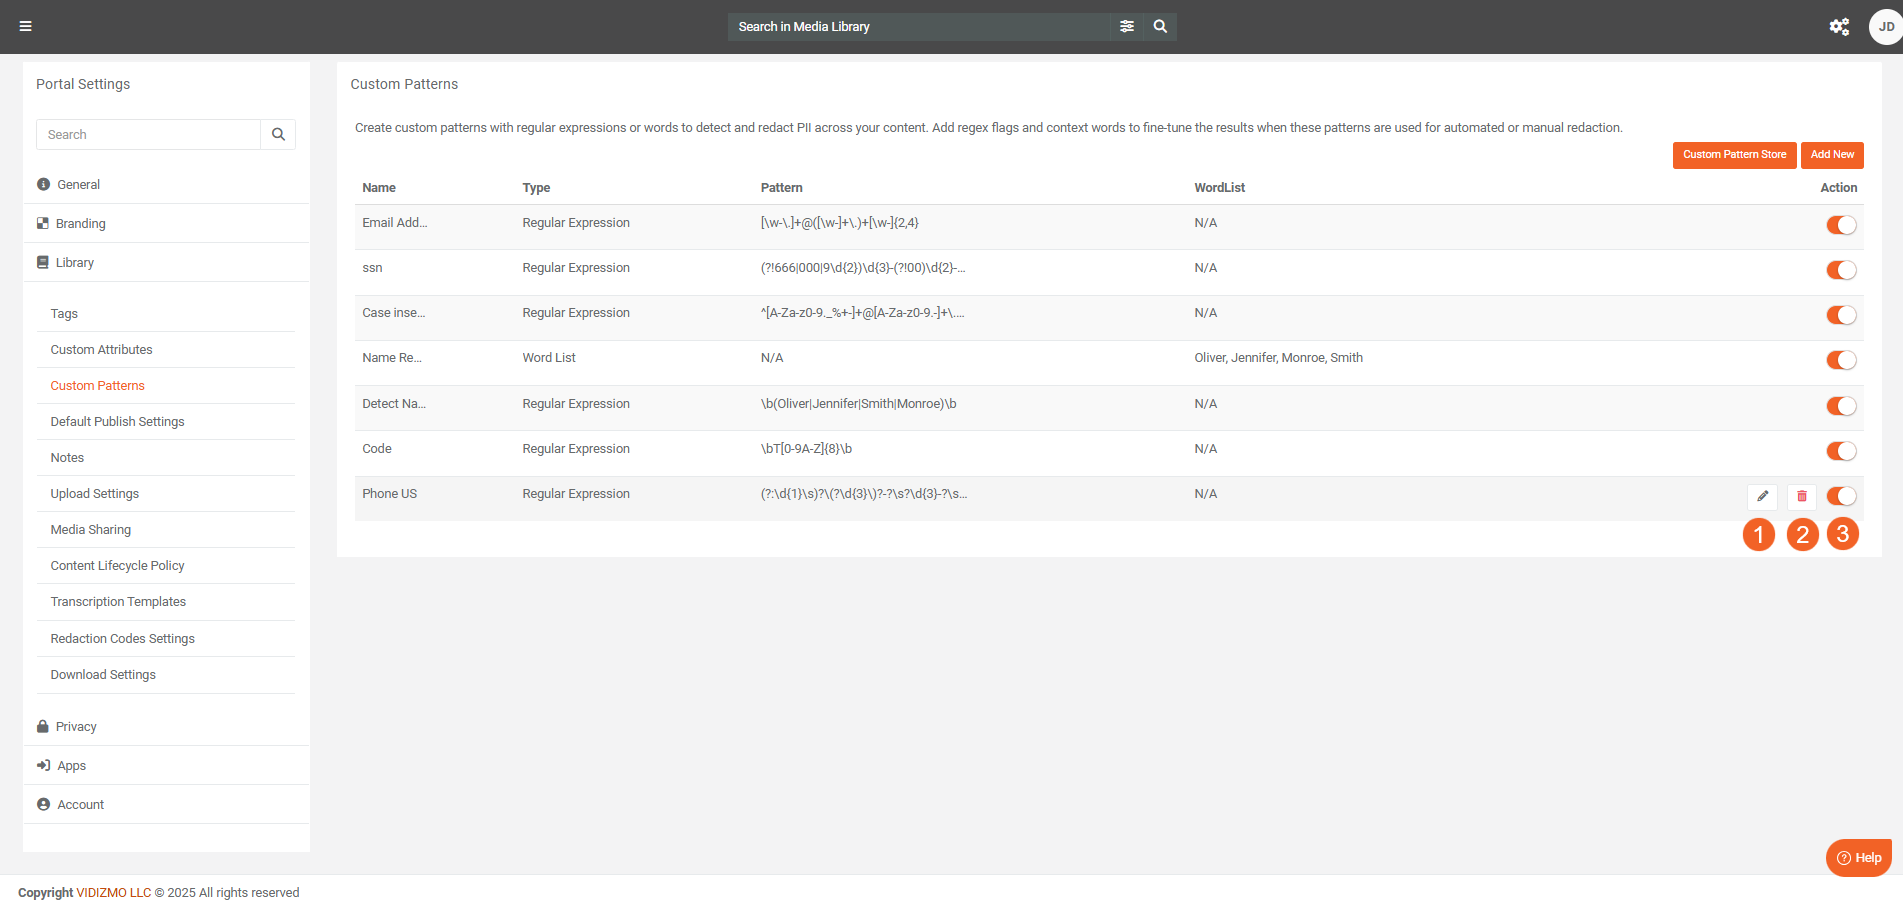Open the hamburger navigation menu
The image size is (1903, 910).
[x=26, y=26]
